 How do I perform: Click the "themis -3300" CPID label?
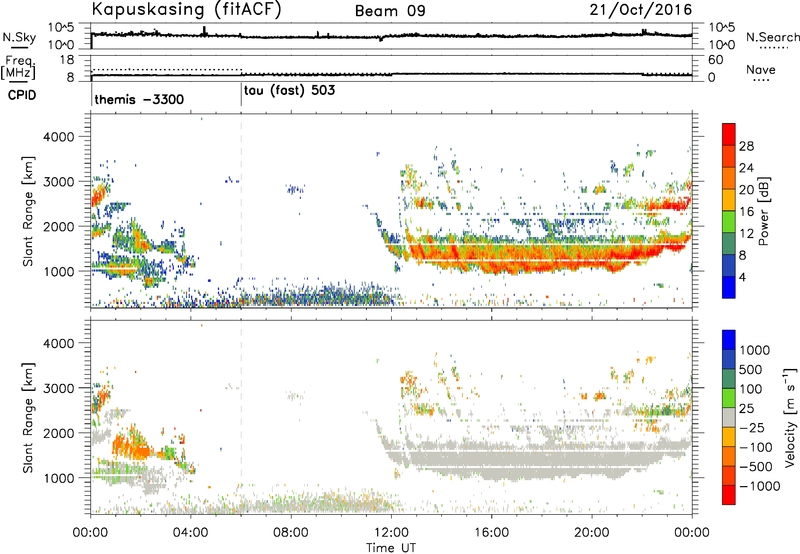click(139, 99)
